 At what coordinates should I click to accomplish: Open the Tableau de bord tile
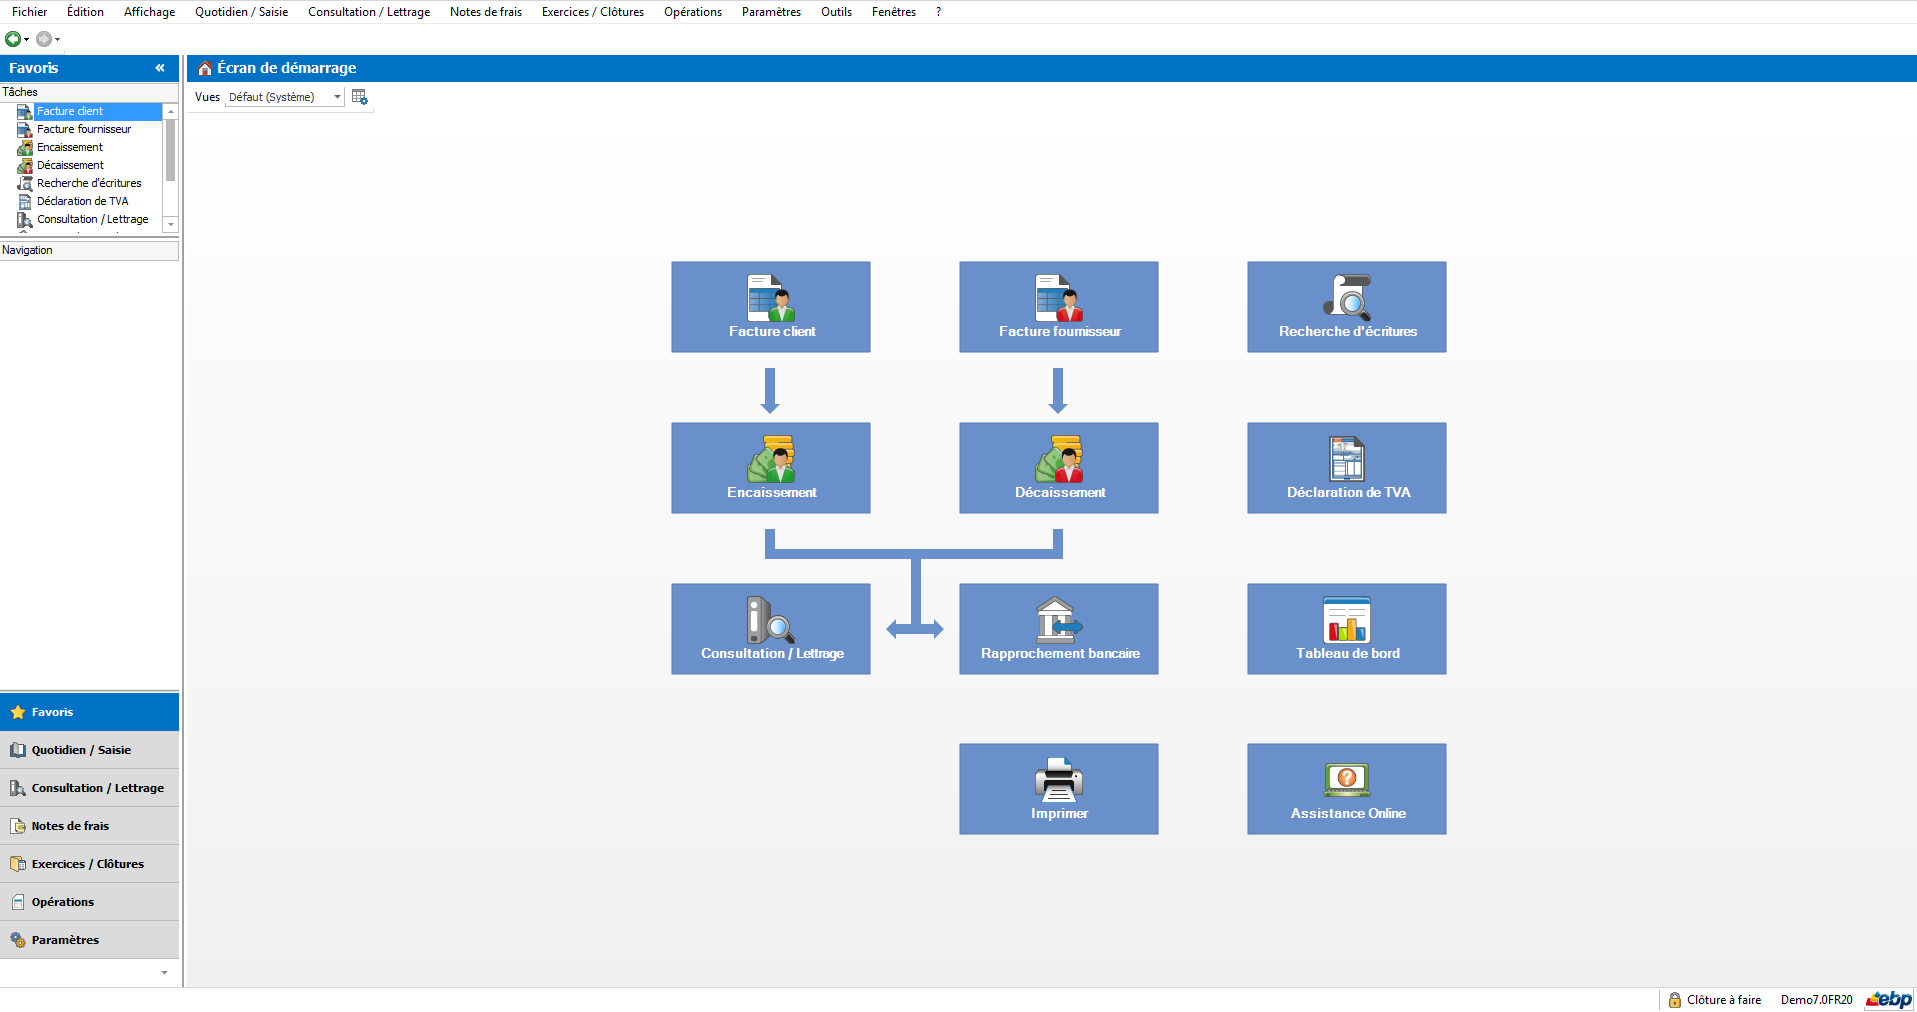click(x=1346, y=629)
